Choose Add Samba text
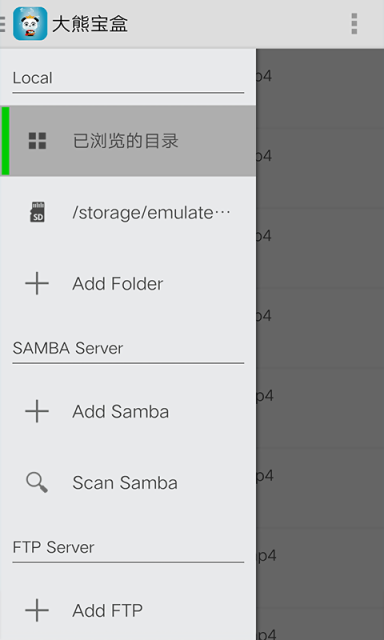The width and height of the screenshot is (384, 640). tap(120, 411)
